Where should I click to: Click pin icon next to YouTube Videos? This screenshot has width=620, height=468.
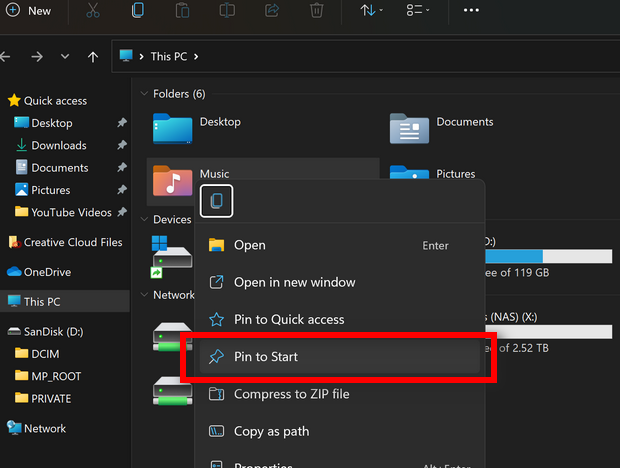pyautogui.click(x=122, y=212)
